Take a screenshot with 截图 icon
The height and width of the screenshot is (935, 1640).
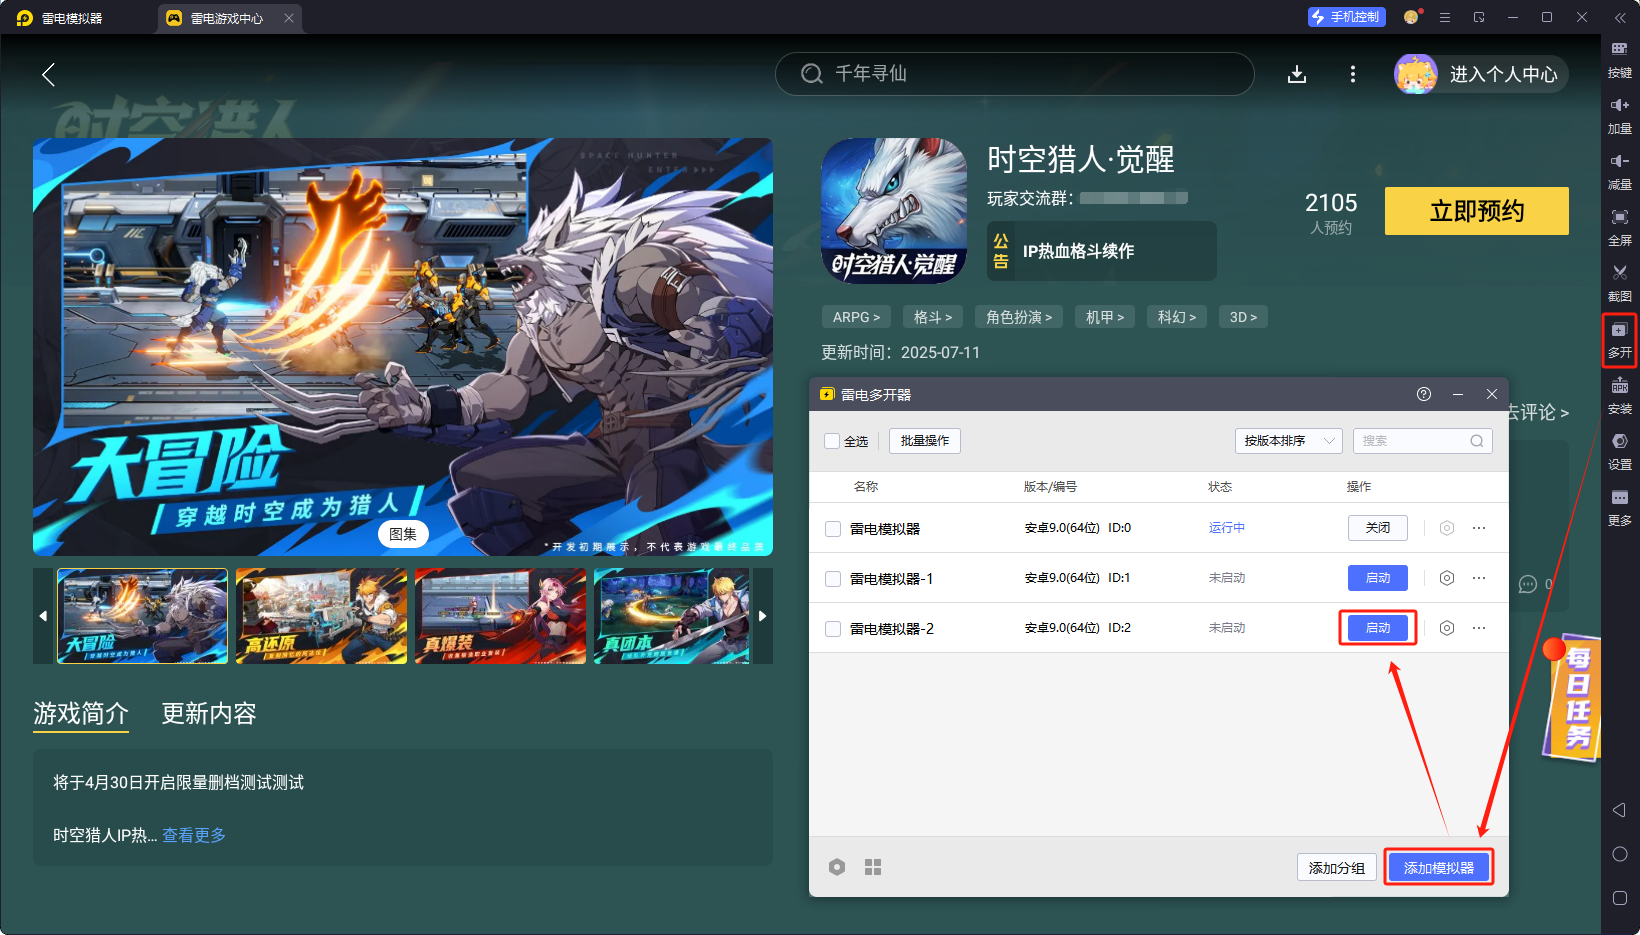(1620, 283)
